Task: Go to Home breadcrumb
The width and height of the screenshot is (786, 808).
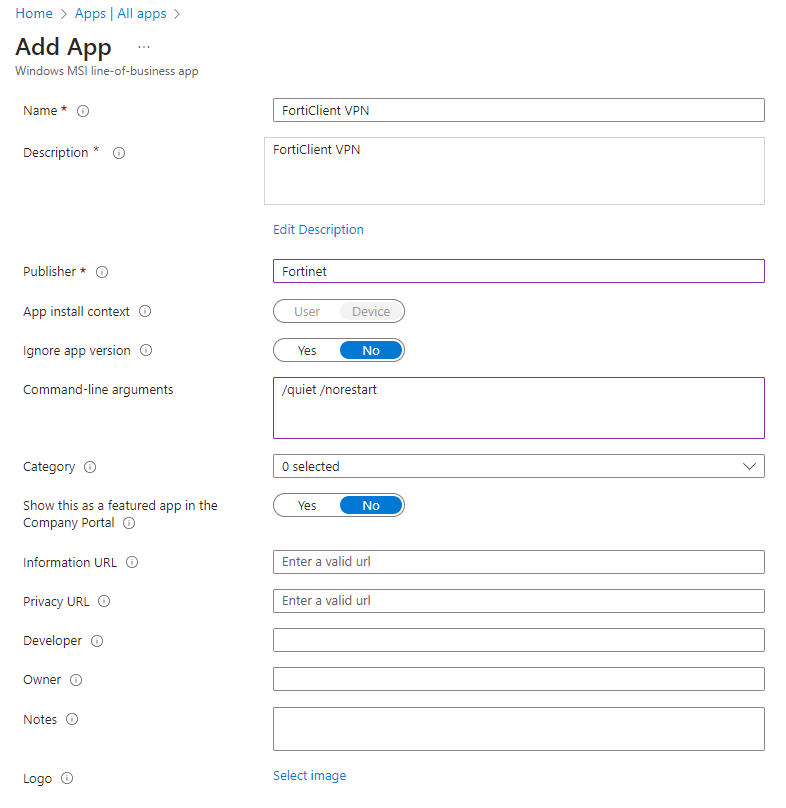Action: pos(34,13)
